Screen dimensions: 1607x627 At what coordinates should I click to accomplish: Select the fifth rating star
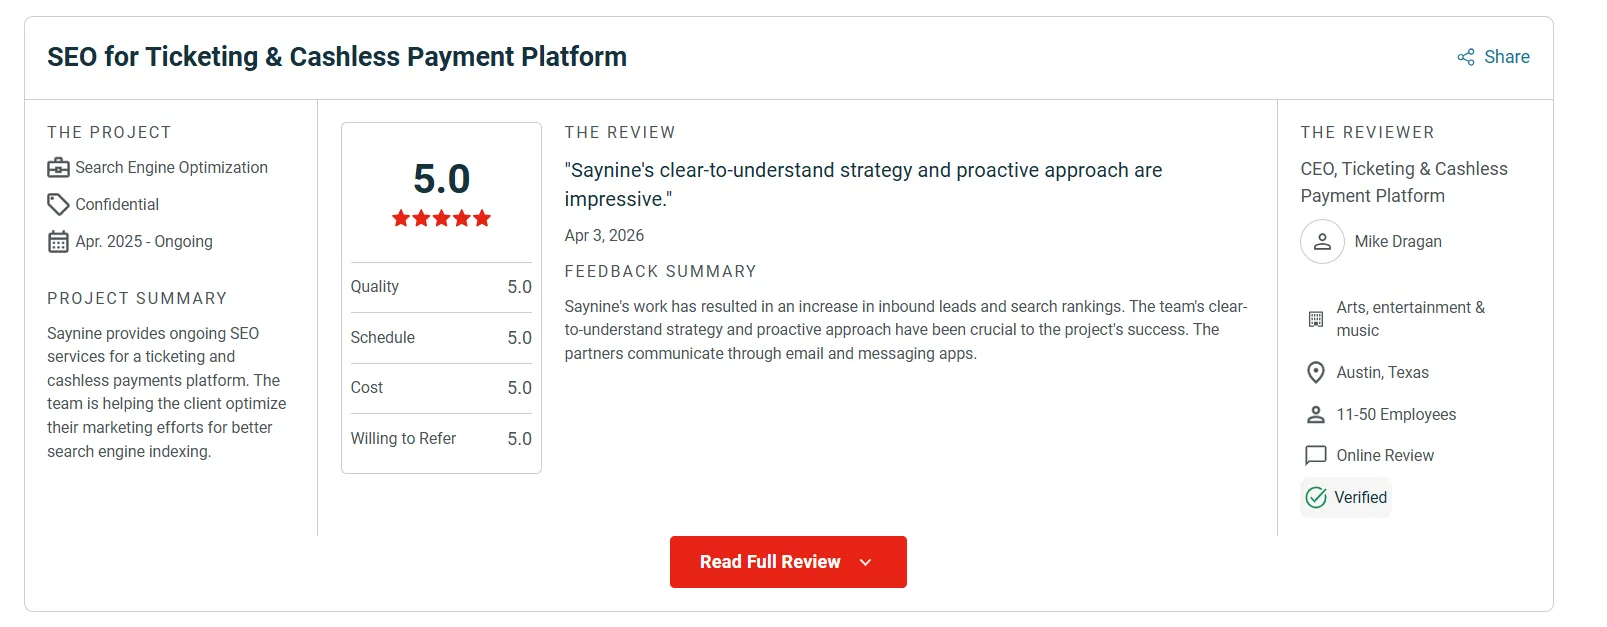[x=482, y=217]
